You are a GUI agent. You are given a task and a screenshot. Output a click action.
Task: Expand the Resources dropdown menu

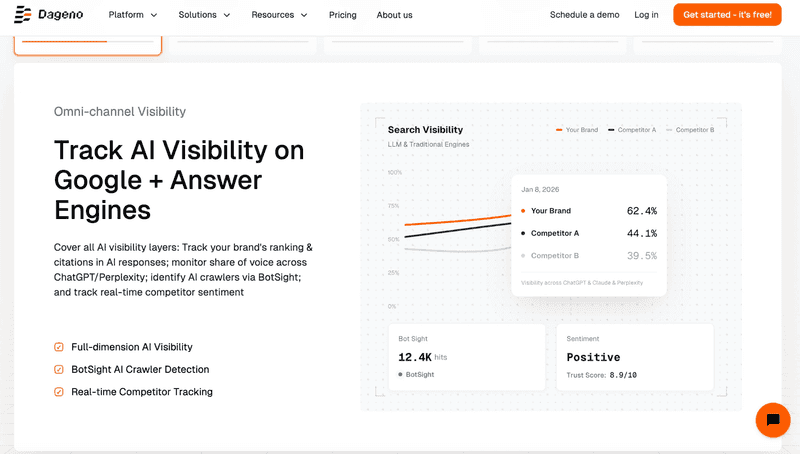click(279, 15)
